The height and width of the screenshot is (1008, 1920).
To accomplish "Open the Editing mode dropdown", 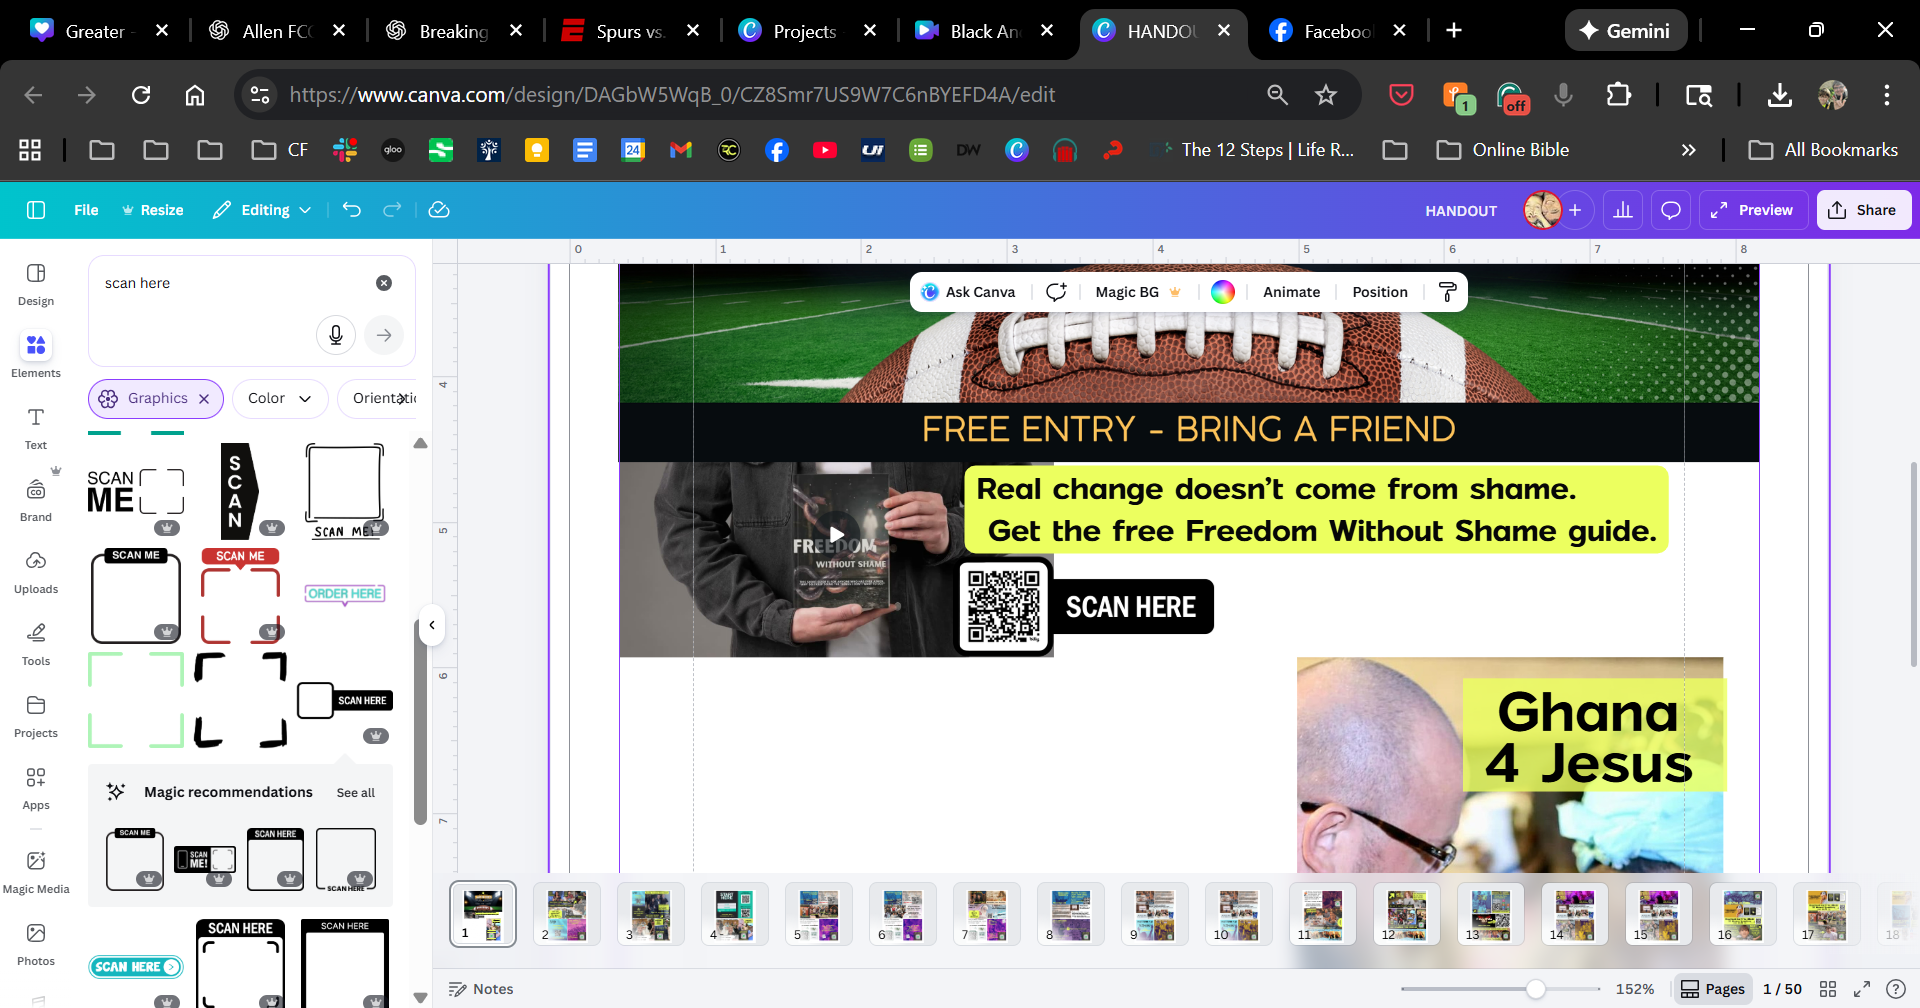I will click(263, 210).
